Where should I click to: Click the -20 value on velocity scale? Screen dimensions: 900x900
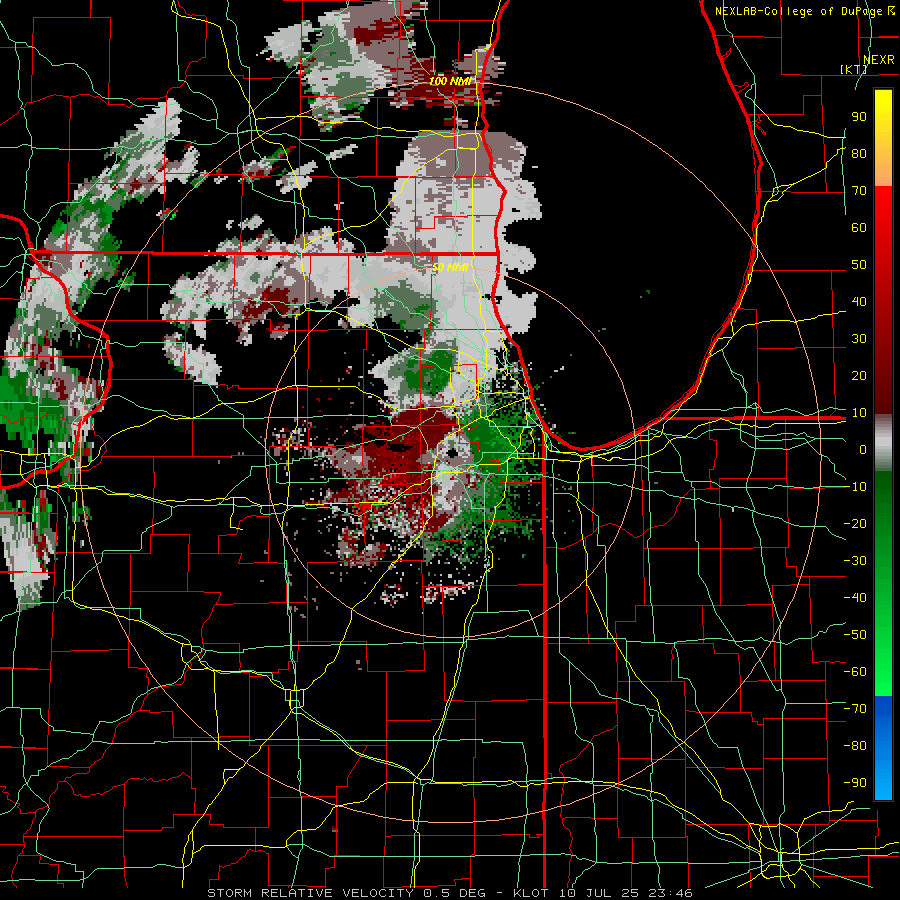click(855, 523)
